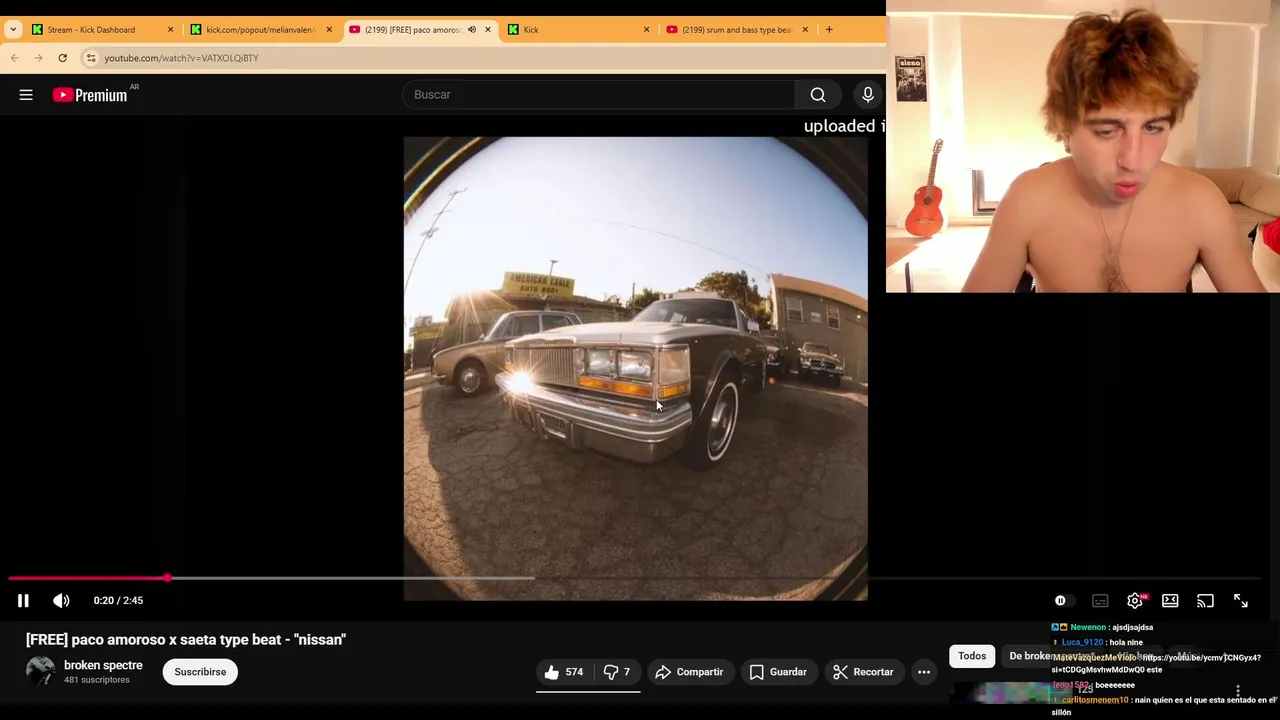Open site information icon in address bar
Screen dimensions: 1280x720
coord(91,58)
